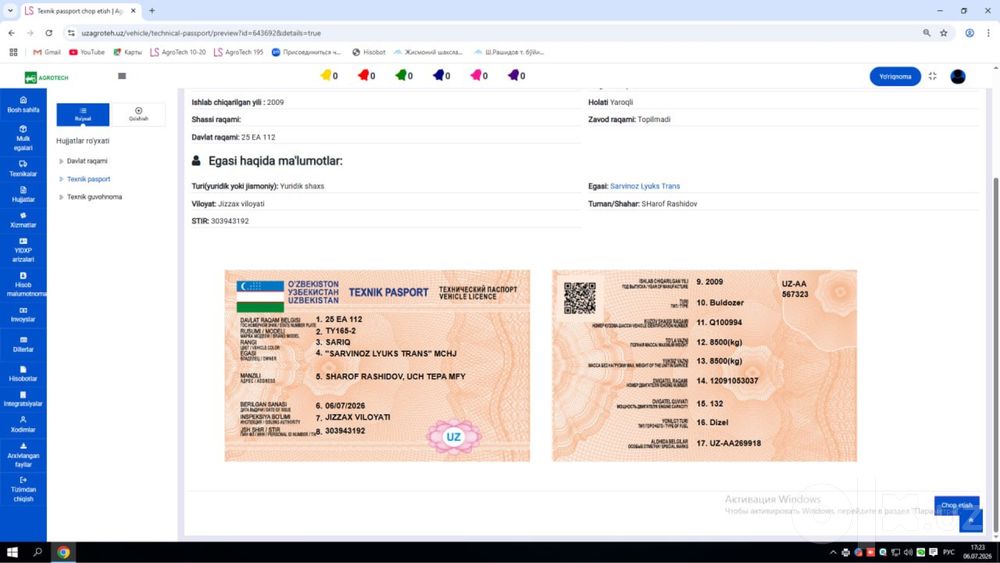Click the РУС language indicator
Screen dimensions: 1000x563
pos(949,552)
